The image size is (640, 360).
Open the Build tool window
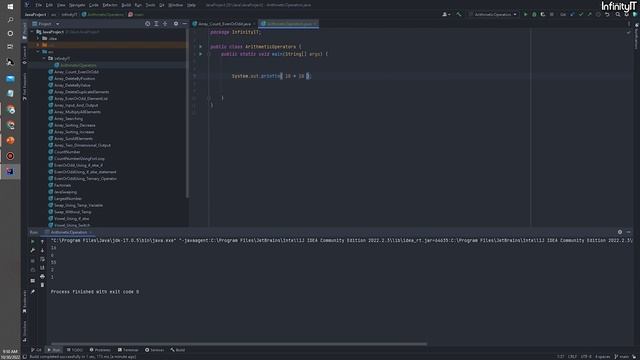(178, 350)
